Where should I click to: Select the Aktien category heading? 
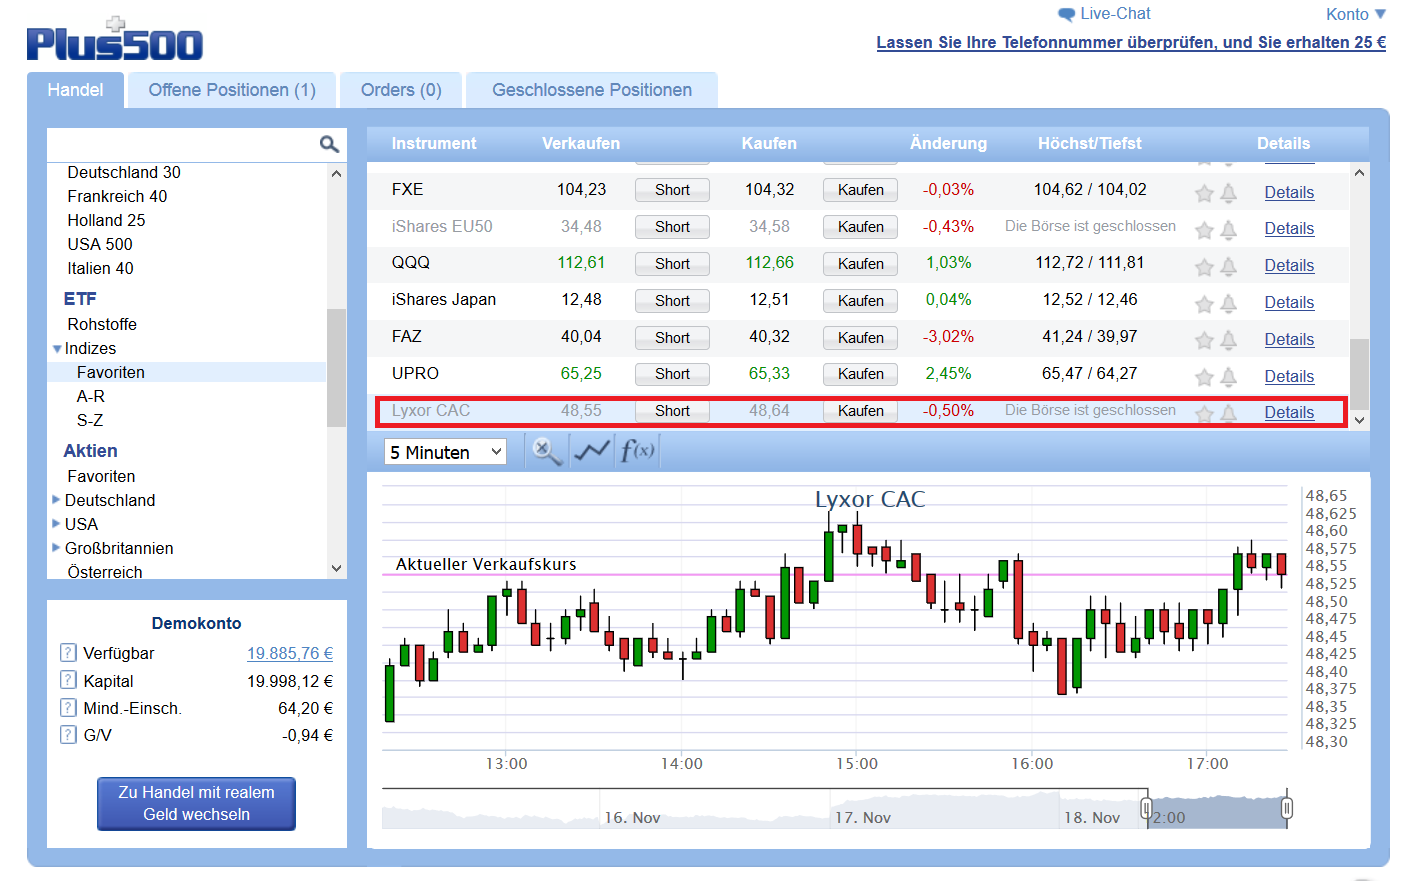pos(90,450)
